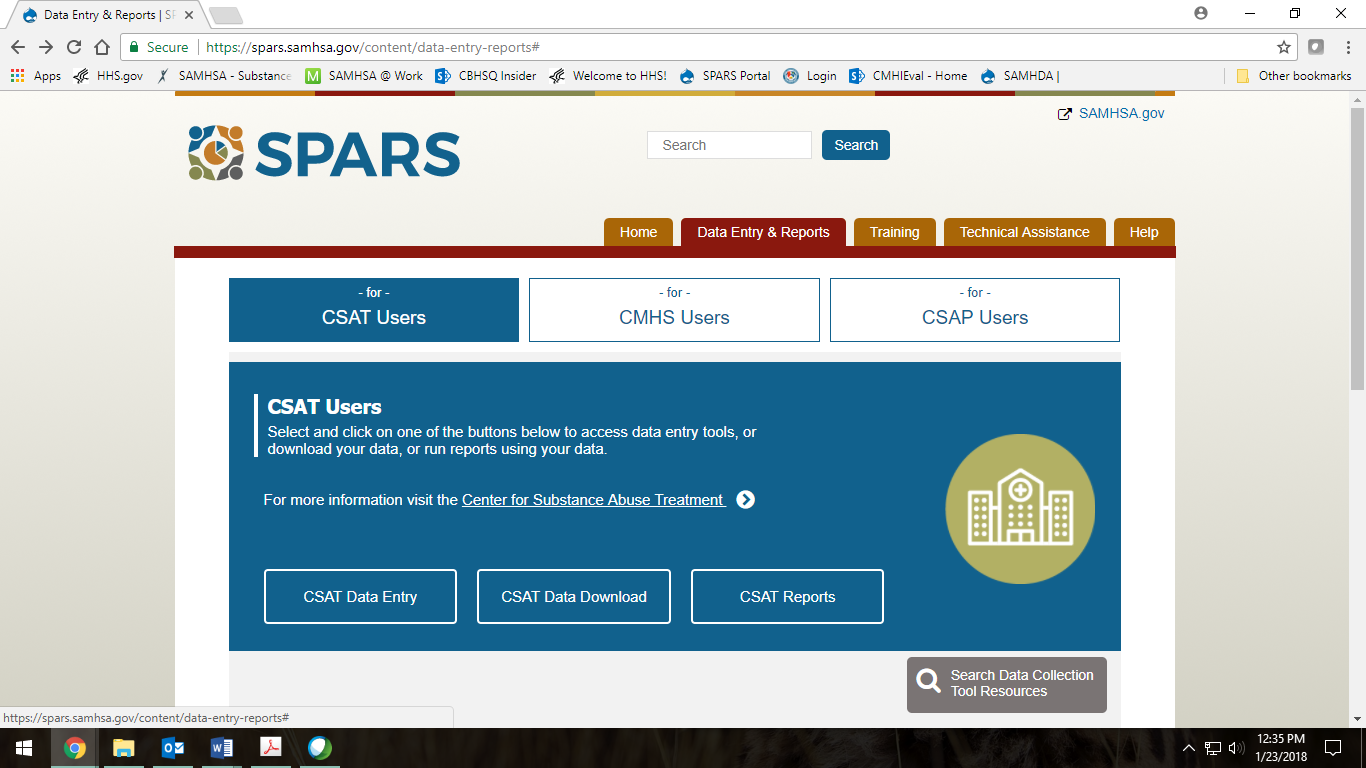This screenshot has width=1366, height=768.
Task: Open the Training menu tab
Action: [894, 232]
